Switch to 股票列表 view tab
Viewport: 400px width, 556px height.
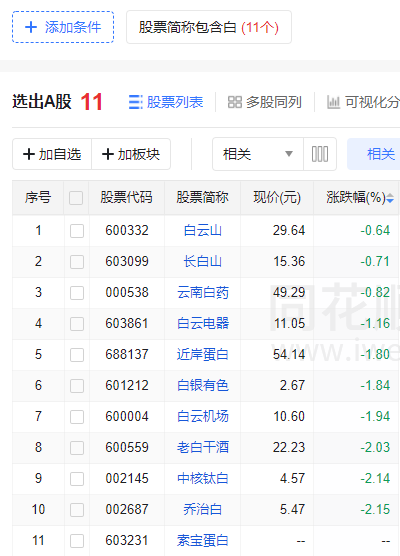(x=166, y=102)
